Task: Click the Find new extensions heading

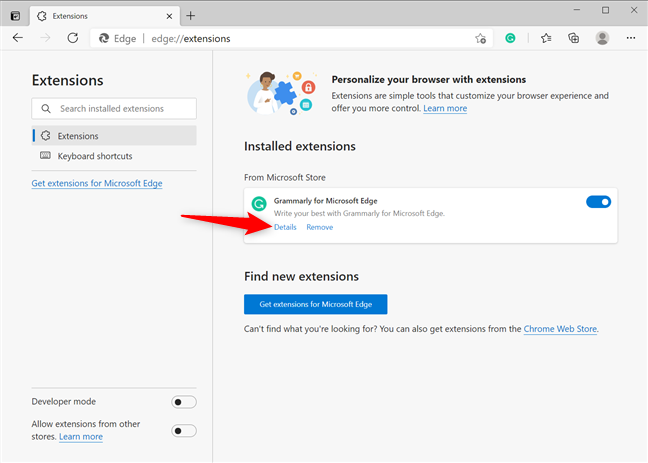Action: point(301,276)
